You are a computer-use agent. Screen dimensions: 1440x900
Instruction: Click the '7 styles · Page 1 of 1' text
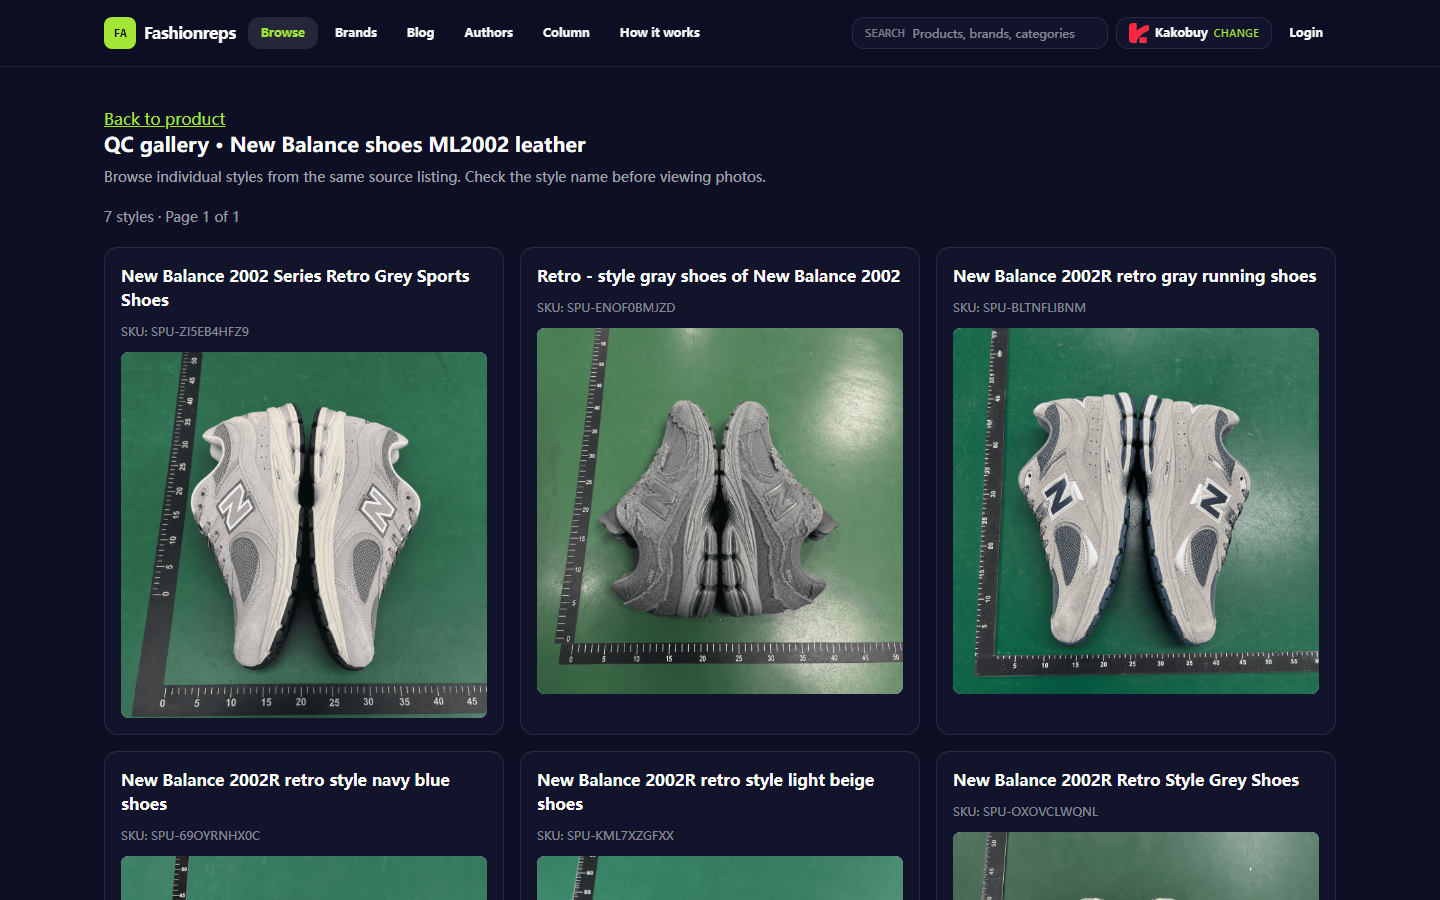pos(171,217)
